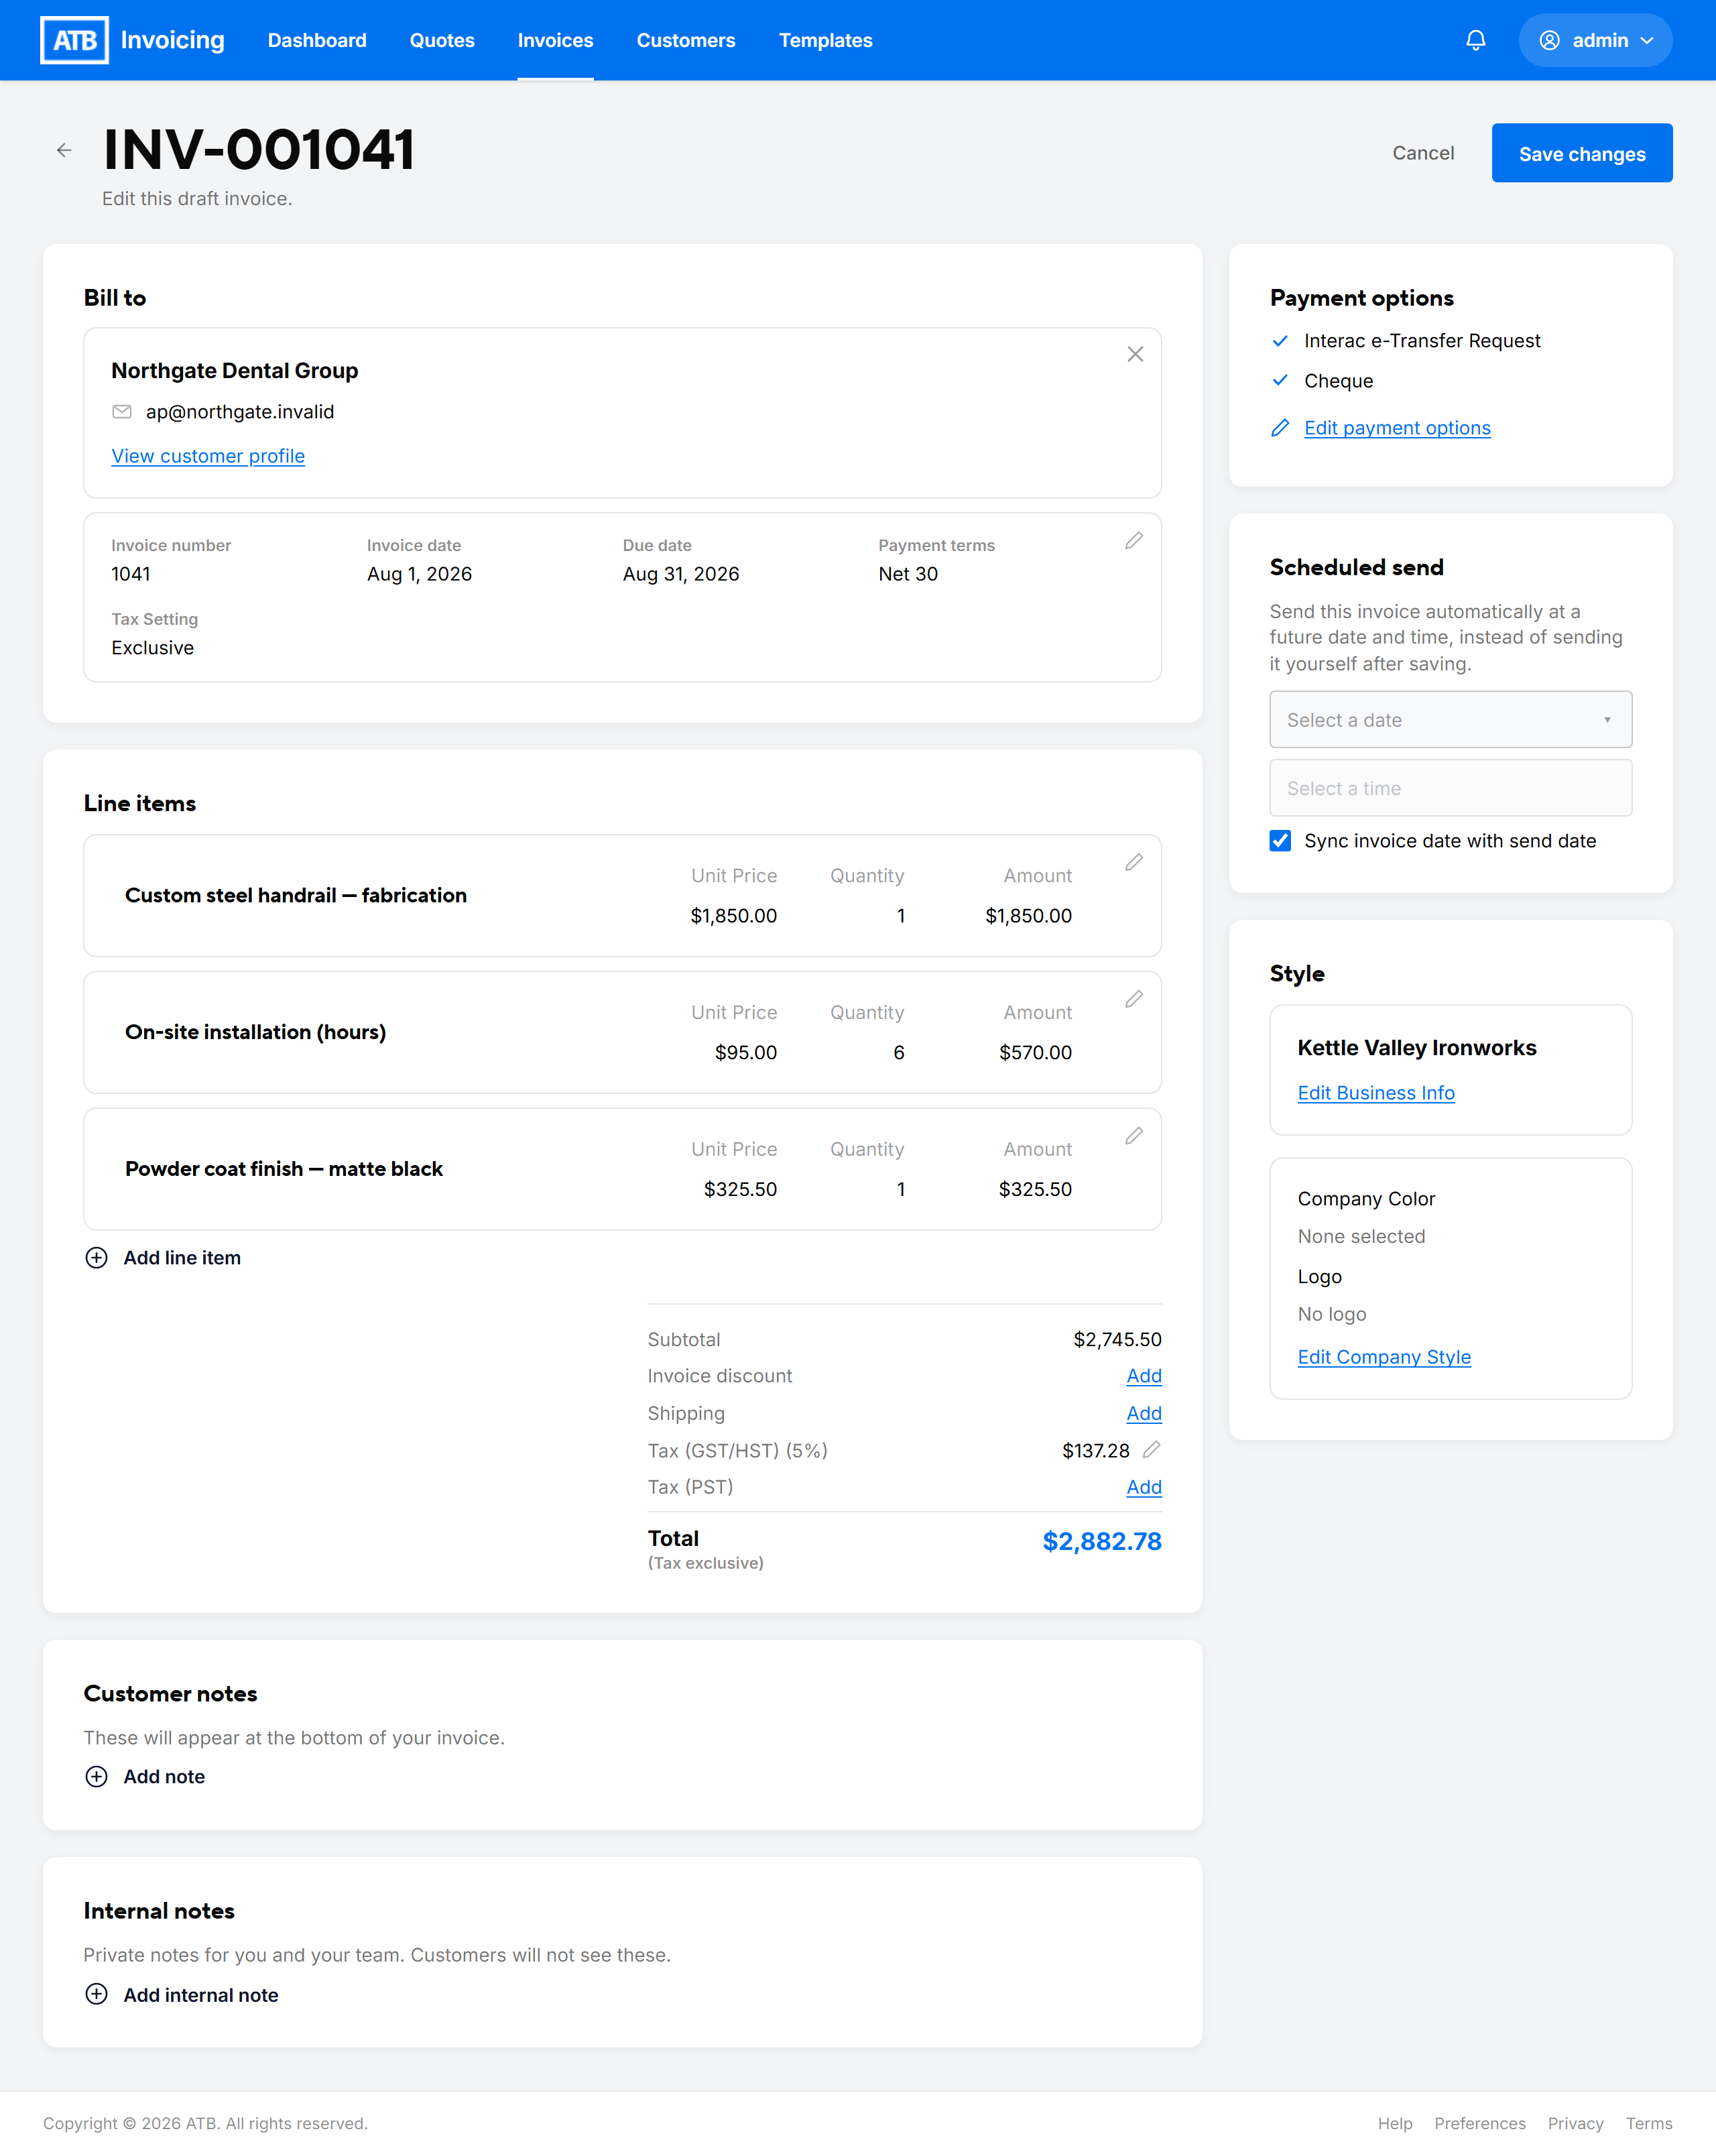Click the Interac e-Transfer Request option

pos(1421,341)
